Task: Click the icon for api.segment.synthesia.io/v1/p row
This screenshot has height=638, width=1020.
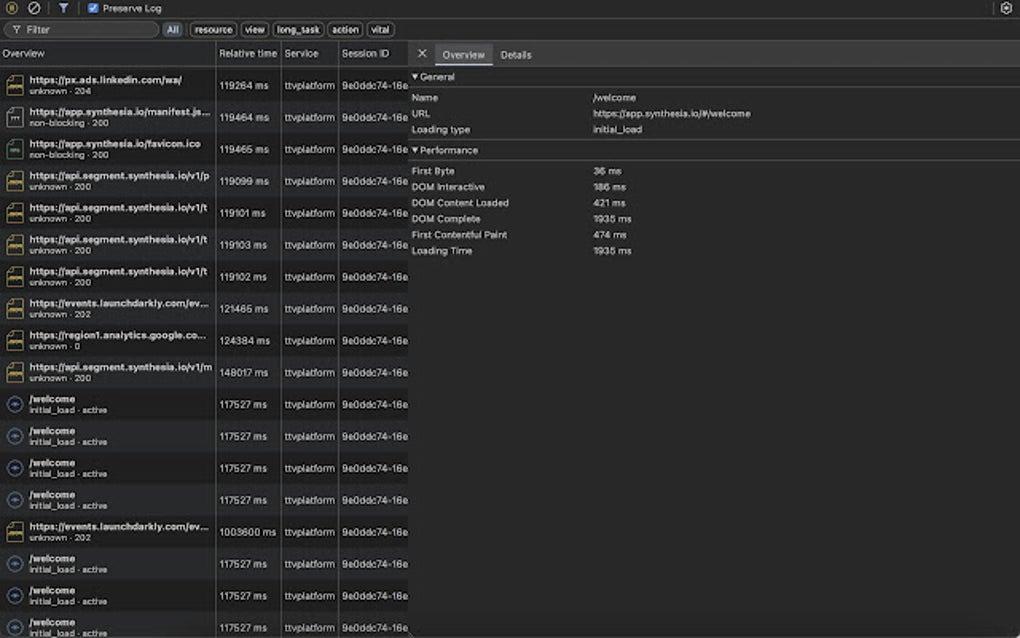Action: click(15, 181)
